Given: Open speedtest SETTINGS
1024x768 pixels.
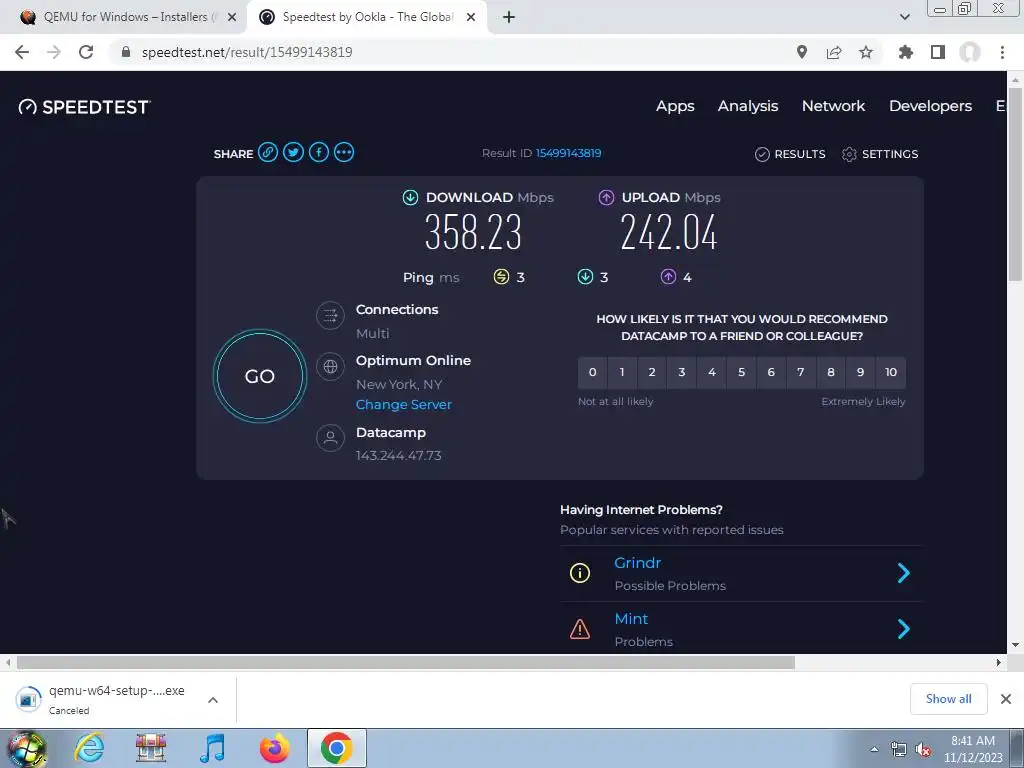Looking at the screenshot, I should [x=880, y=154].
